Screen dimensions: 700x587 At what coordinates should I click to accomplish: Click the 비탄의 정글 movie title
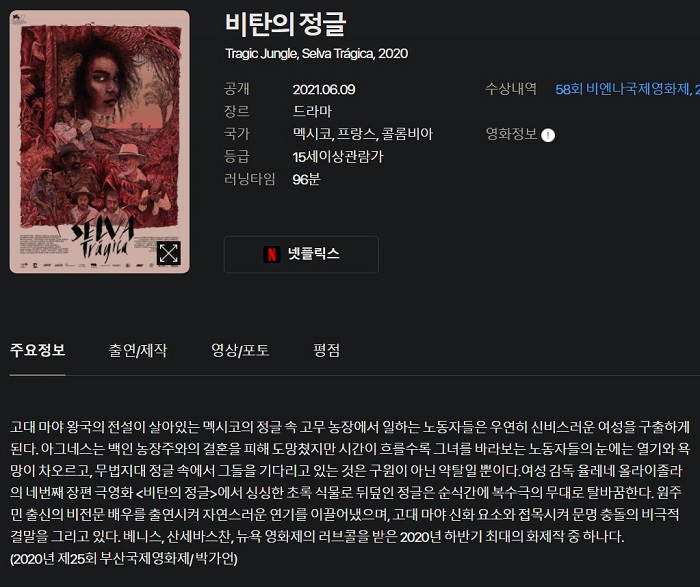click(285, 24)
